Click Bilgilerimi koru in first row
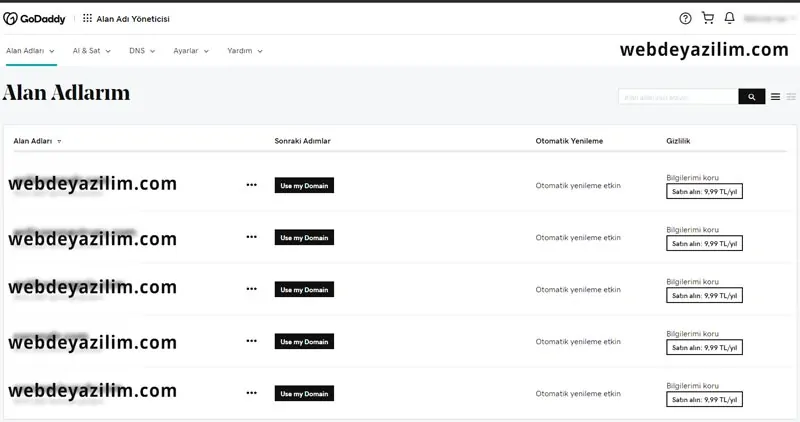This screenshot has width=800, height=422. [692, 178]
